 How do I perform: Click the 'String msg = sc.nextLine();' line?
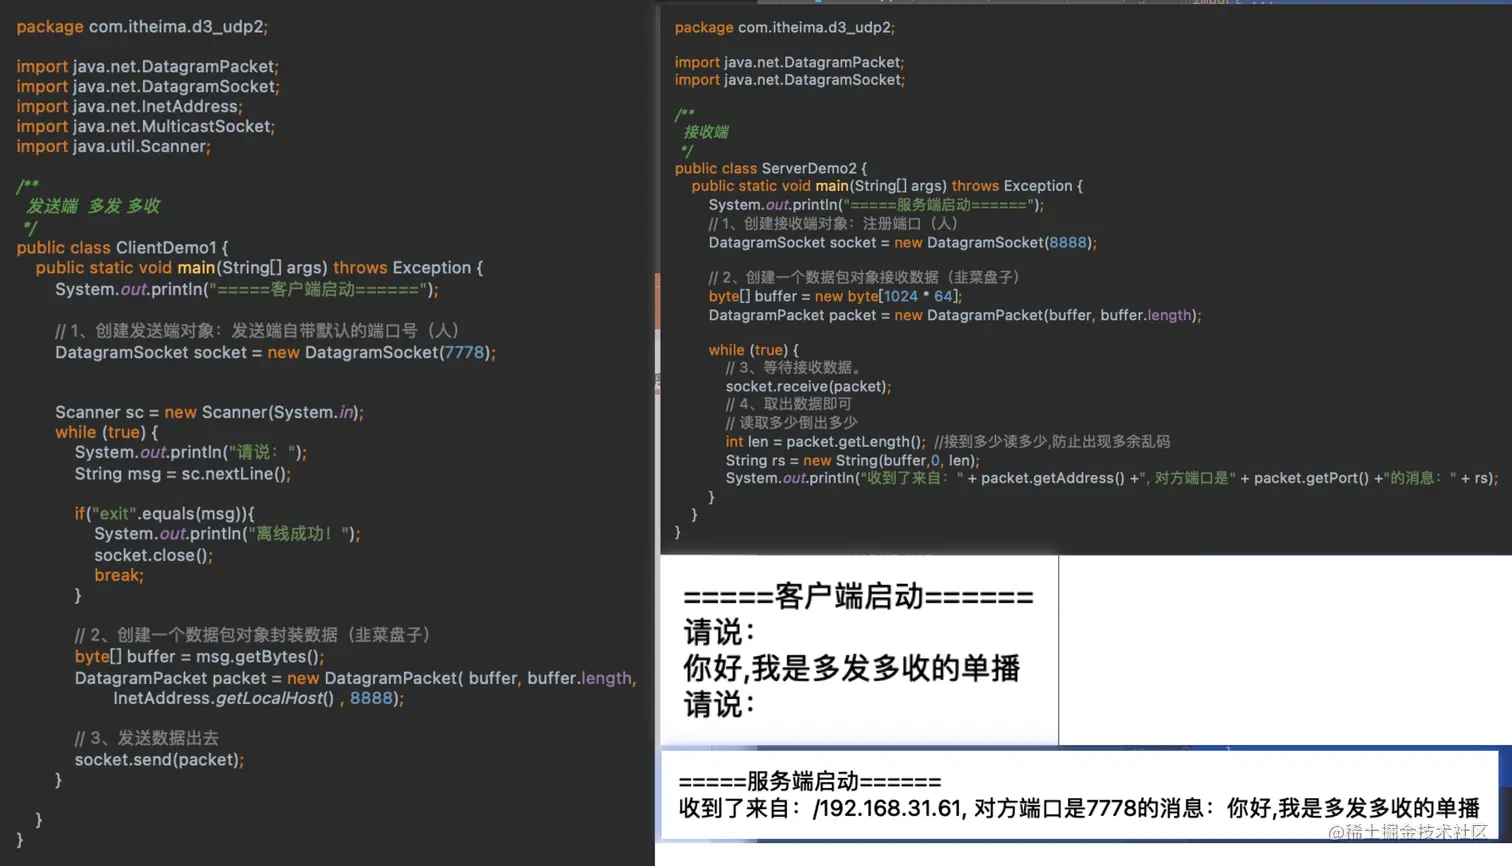(183, 474)
